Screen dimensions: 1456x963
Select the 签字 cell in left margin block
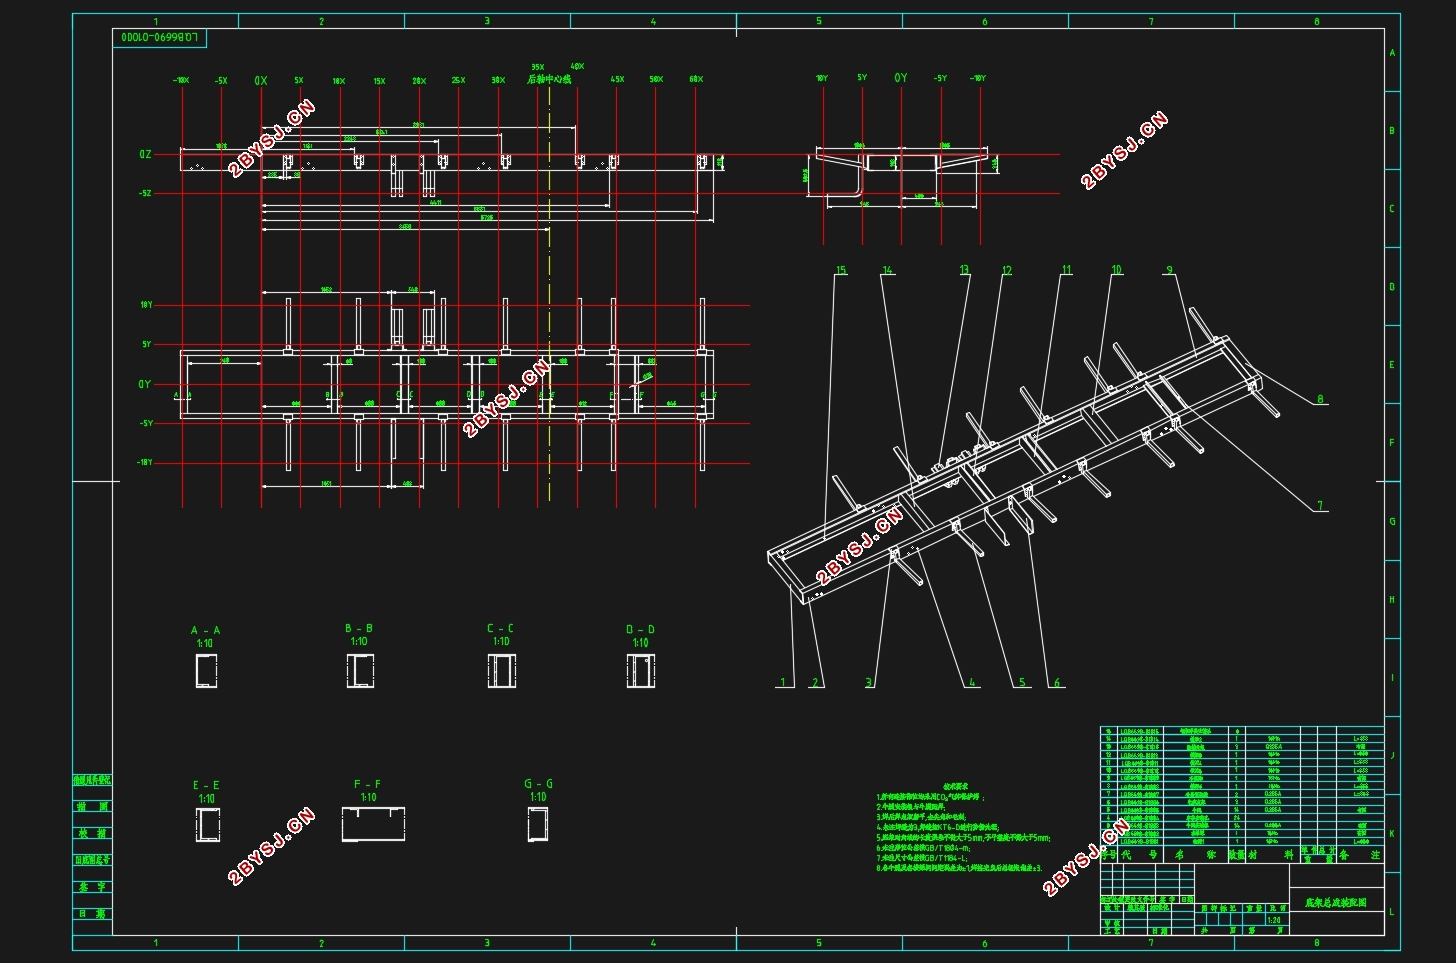click(93, 886)
